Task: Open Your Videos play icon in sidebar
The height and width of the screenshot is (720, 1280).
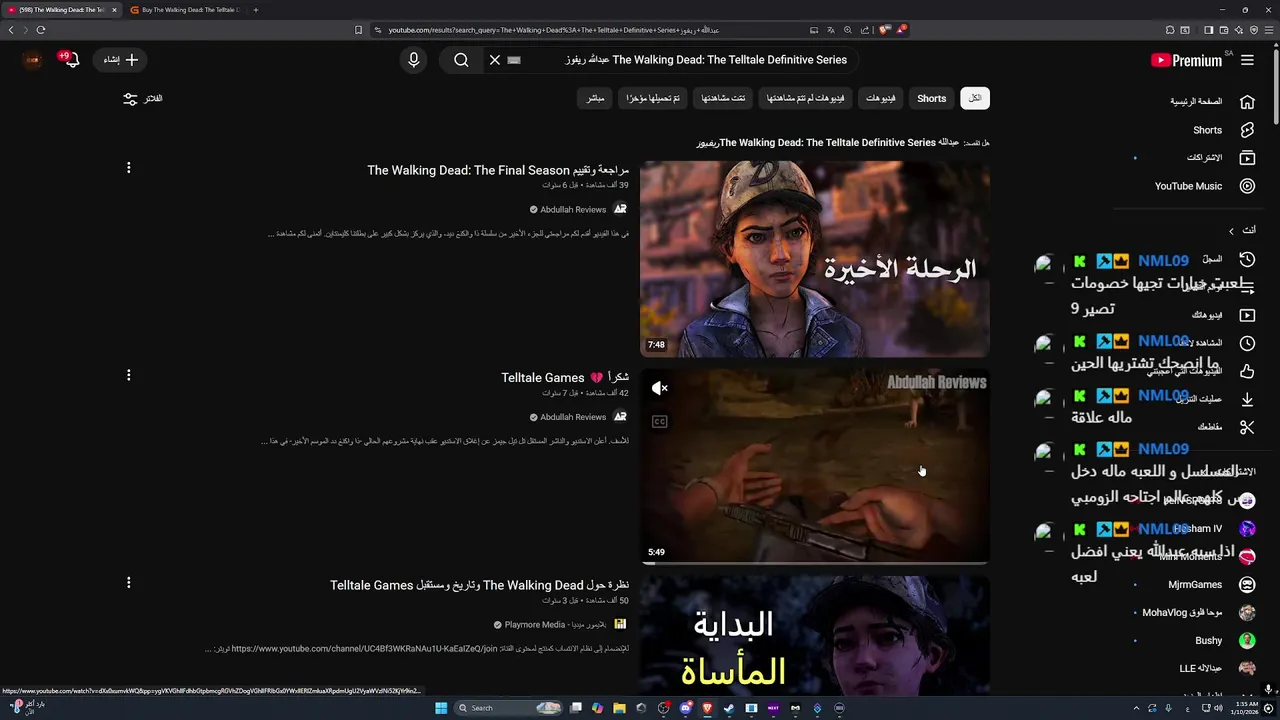Action: tap(1247, 315)
